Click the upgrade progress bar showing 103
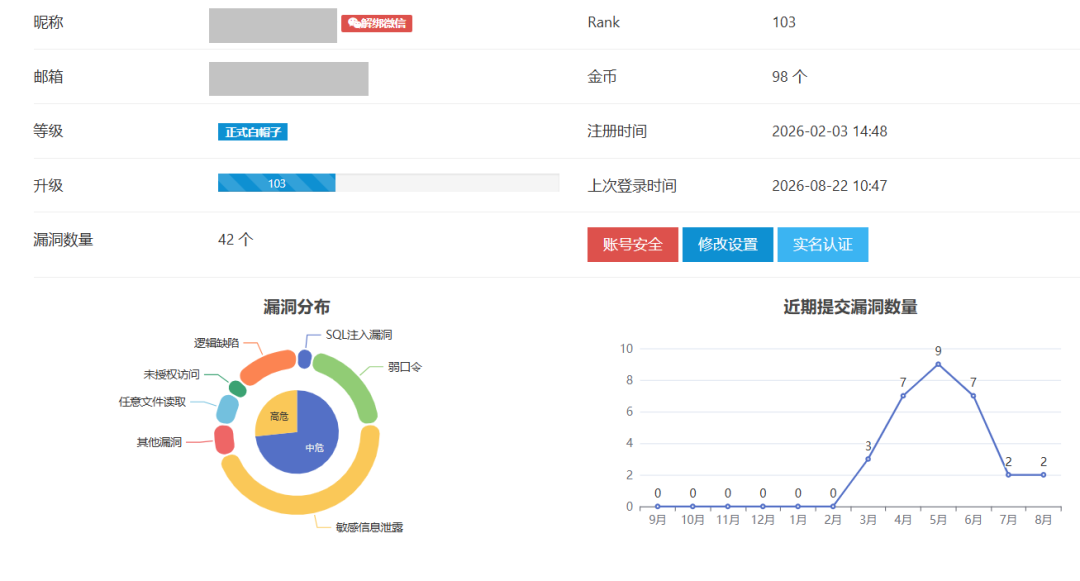1080x581 pixels. click(388, 182)
